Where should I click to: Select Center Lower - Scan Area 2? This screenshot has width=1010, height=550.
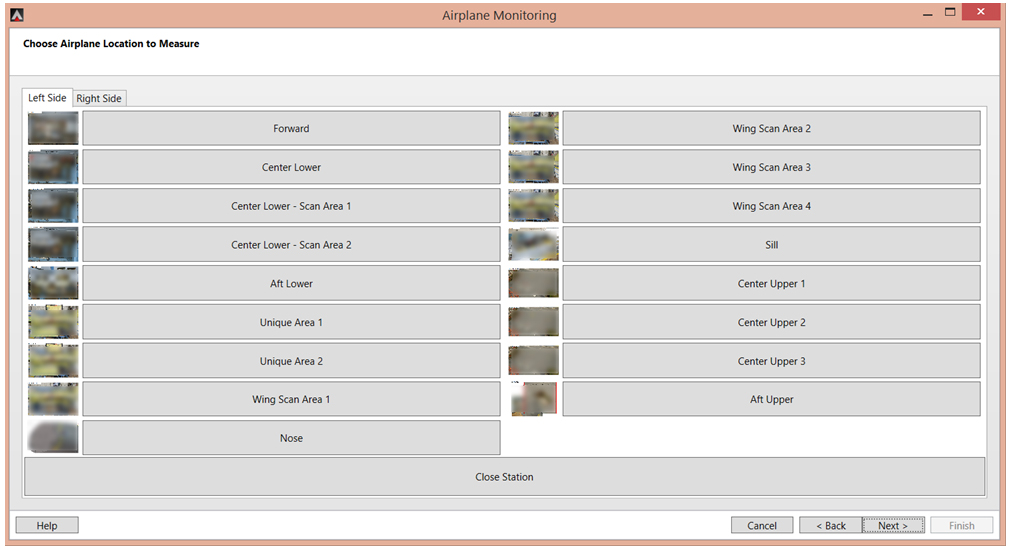point(291,245)
